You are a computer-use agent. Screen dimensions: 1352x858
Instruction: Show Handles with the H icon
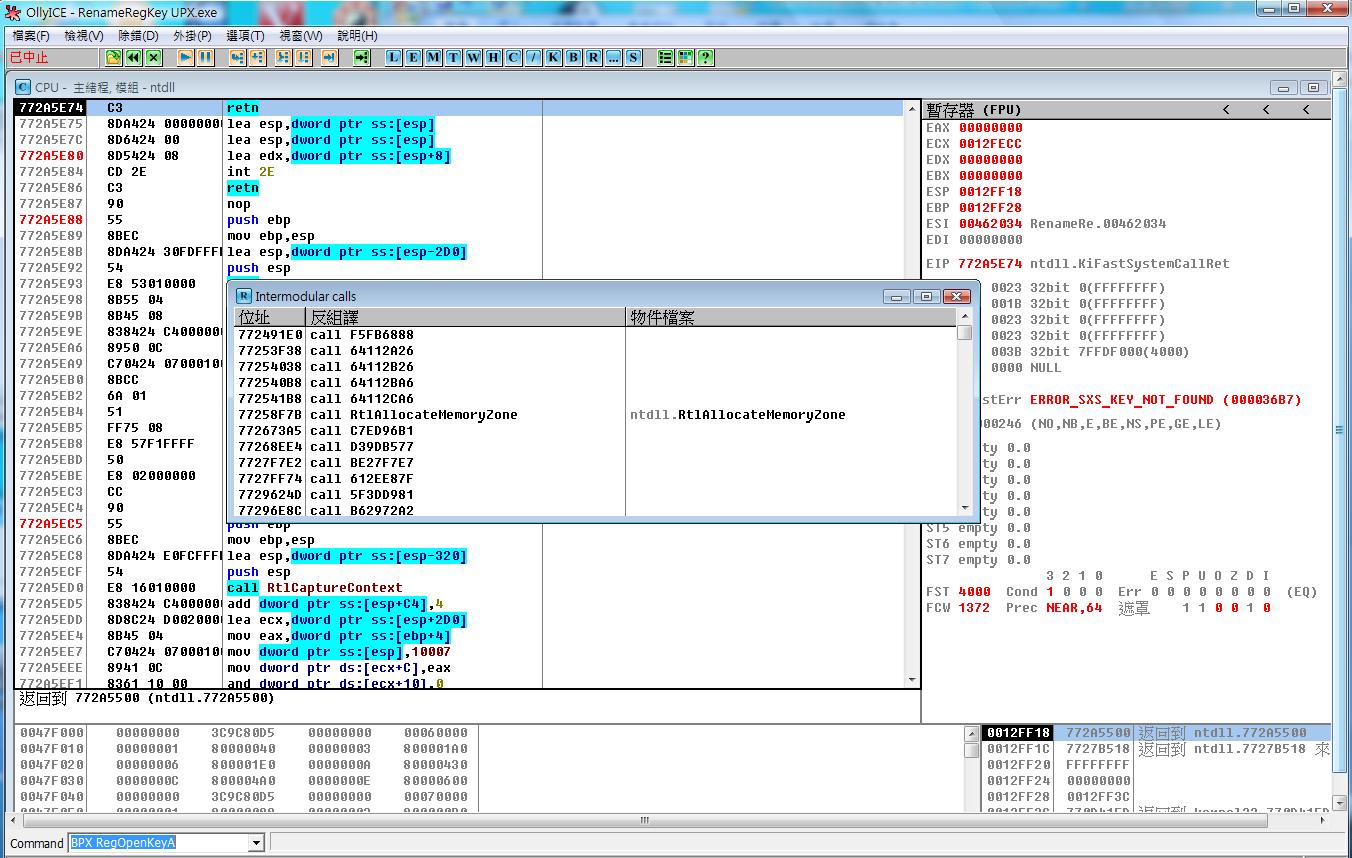[x=494, y=58]
